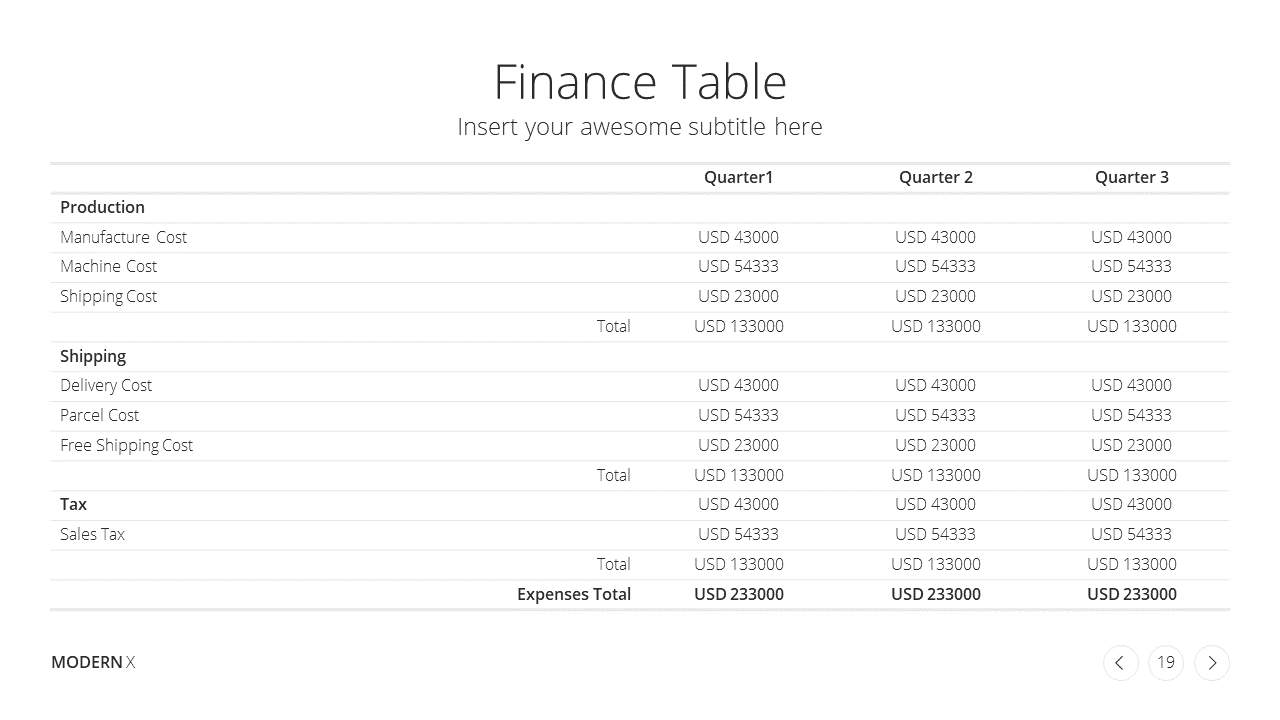Select the subtitle placeholder text
The width and height of the screenshot is (1280, 720).
[640, 127]
